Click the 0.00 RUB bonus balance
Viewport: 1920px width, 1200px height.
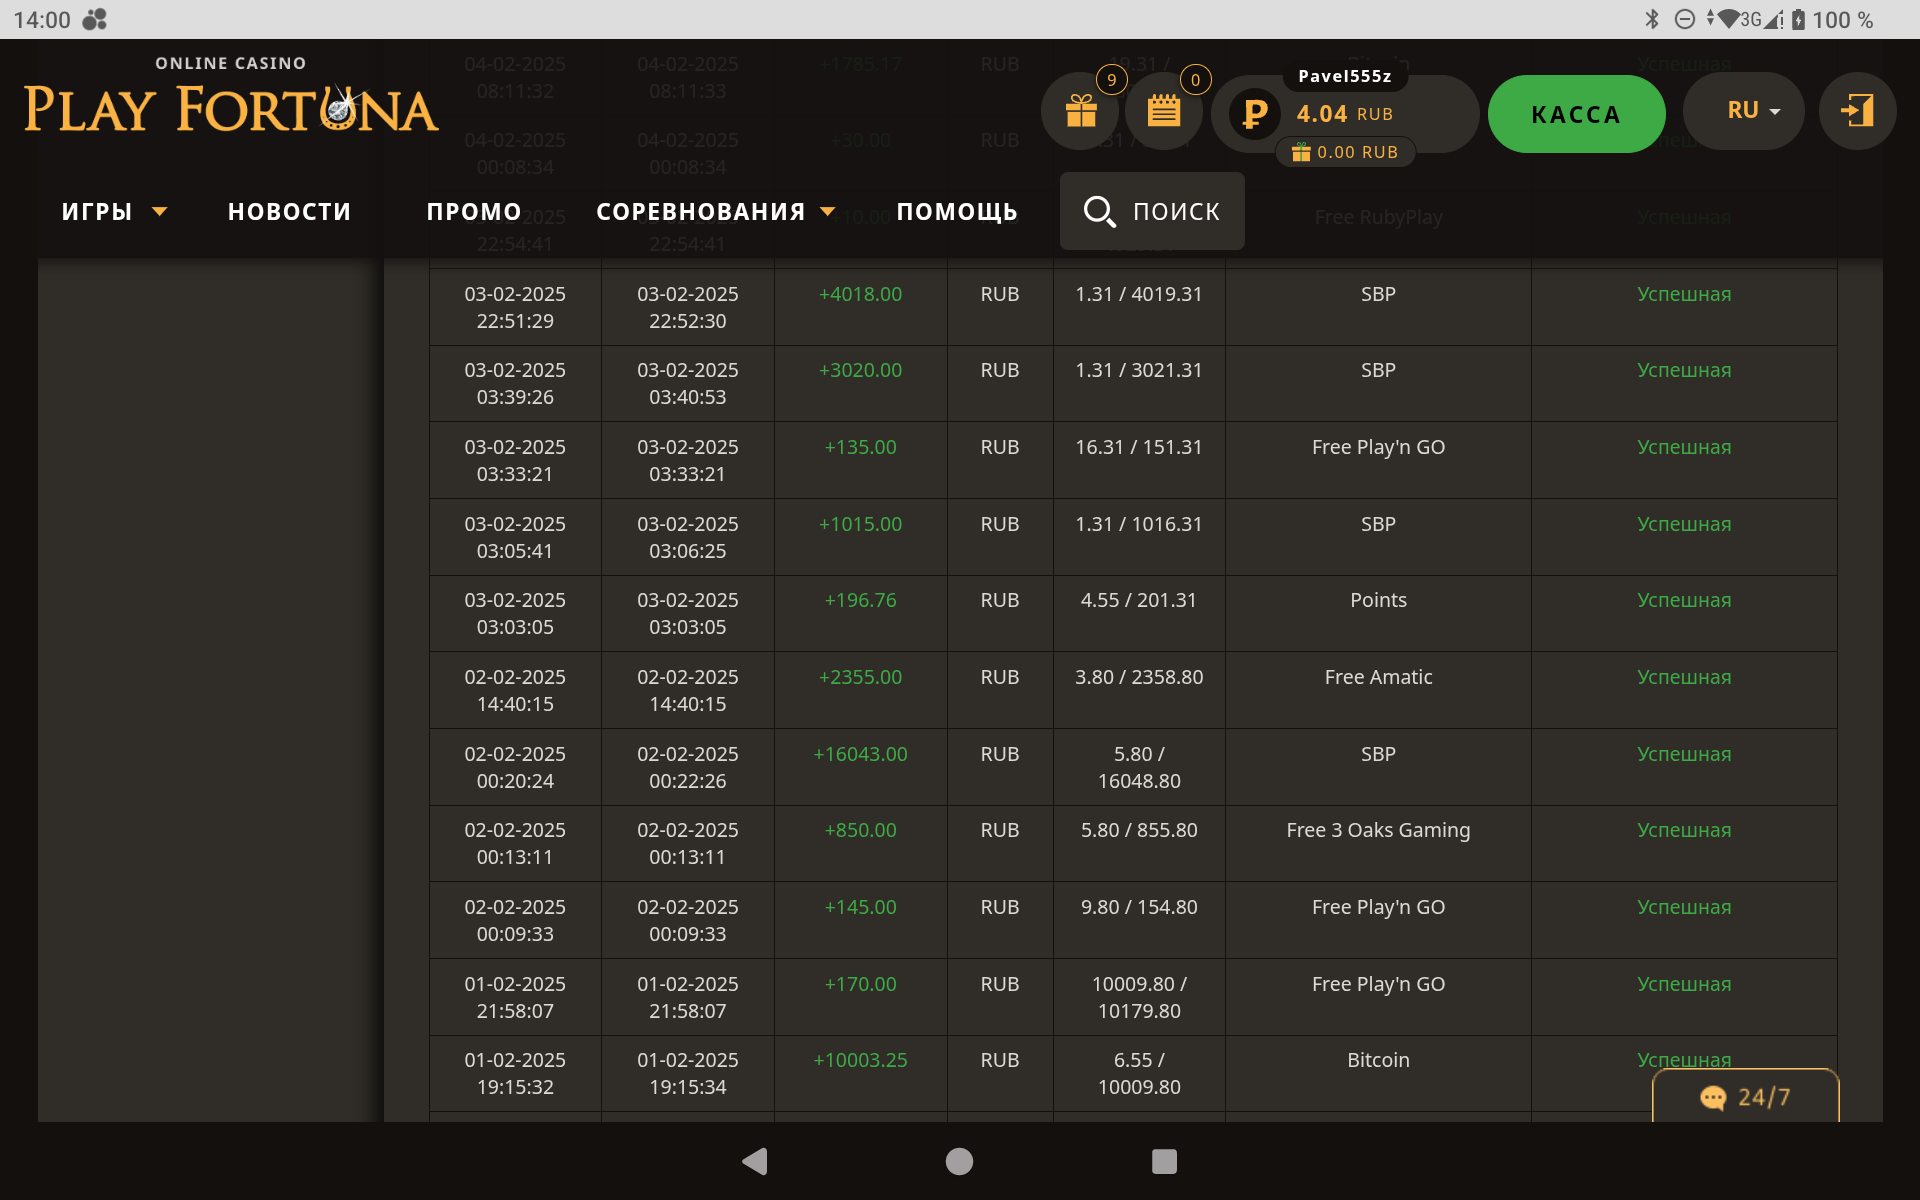1345,152
